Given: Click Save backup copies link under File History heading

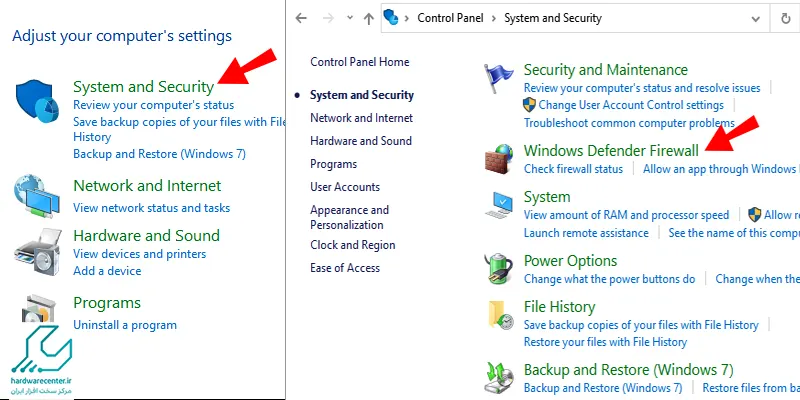Looking at the screenshot, I should (x=641, y=325).
